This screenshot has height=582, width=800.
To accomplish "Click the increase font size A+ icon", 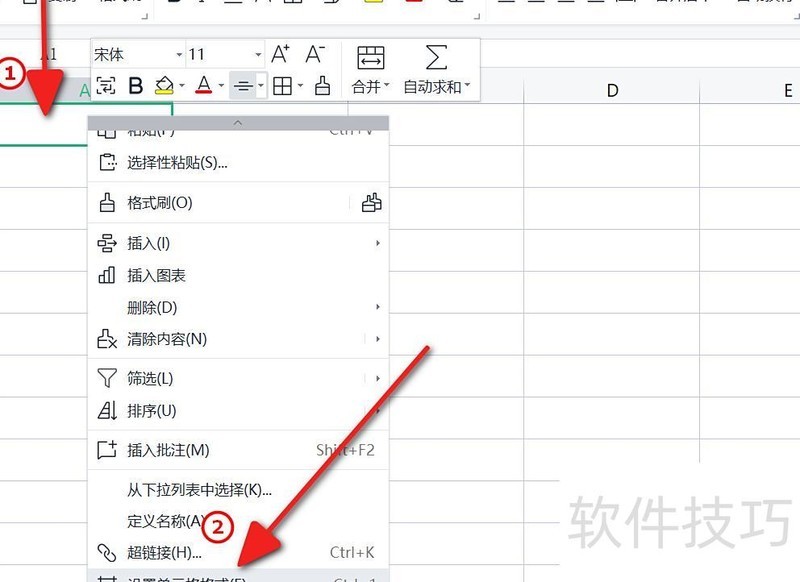I will [280, 54].
